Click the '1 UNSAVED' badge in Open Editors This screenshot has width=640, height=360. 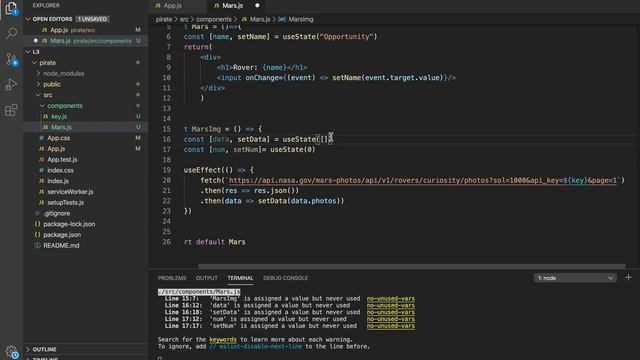pos(93,19)
